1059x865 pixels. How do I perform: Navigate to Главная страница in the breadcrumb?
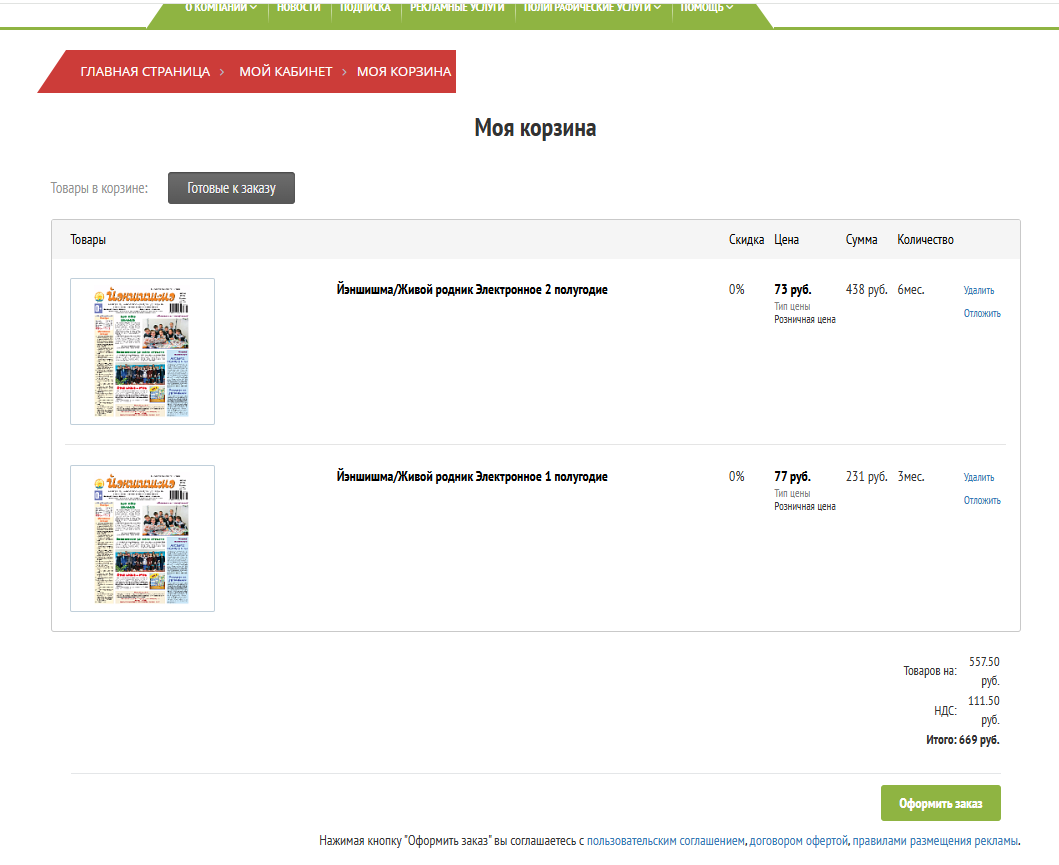(x=145, y=72)
